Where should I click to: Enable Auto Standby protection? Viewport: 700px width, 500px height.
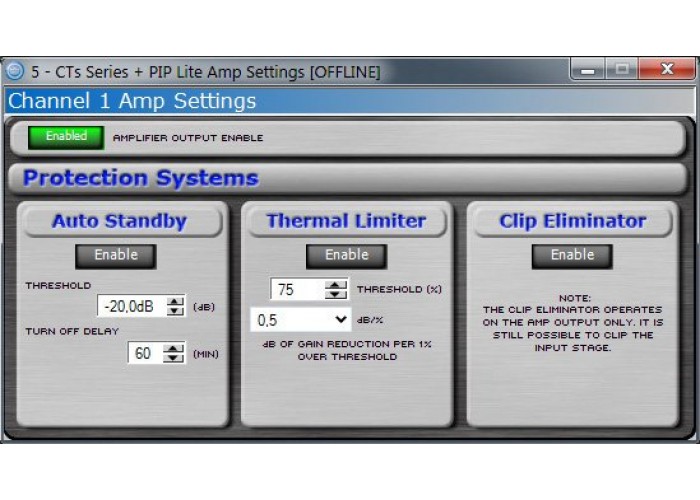(116, 256)
